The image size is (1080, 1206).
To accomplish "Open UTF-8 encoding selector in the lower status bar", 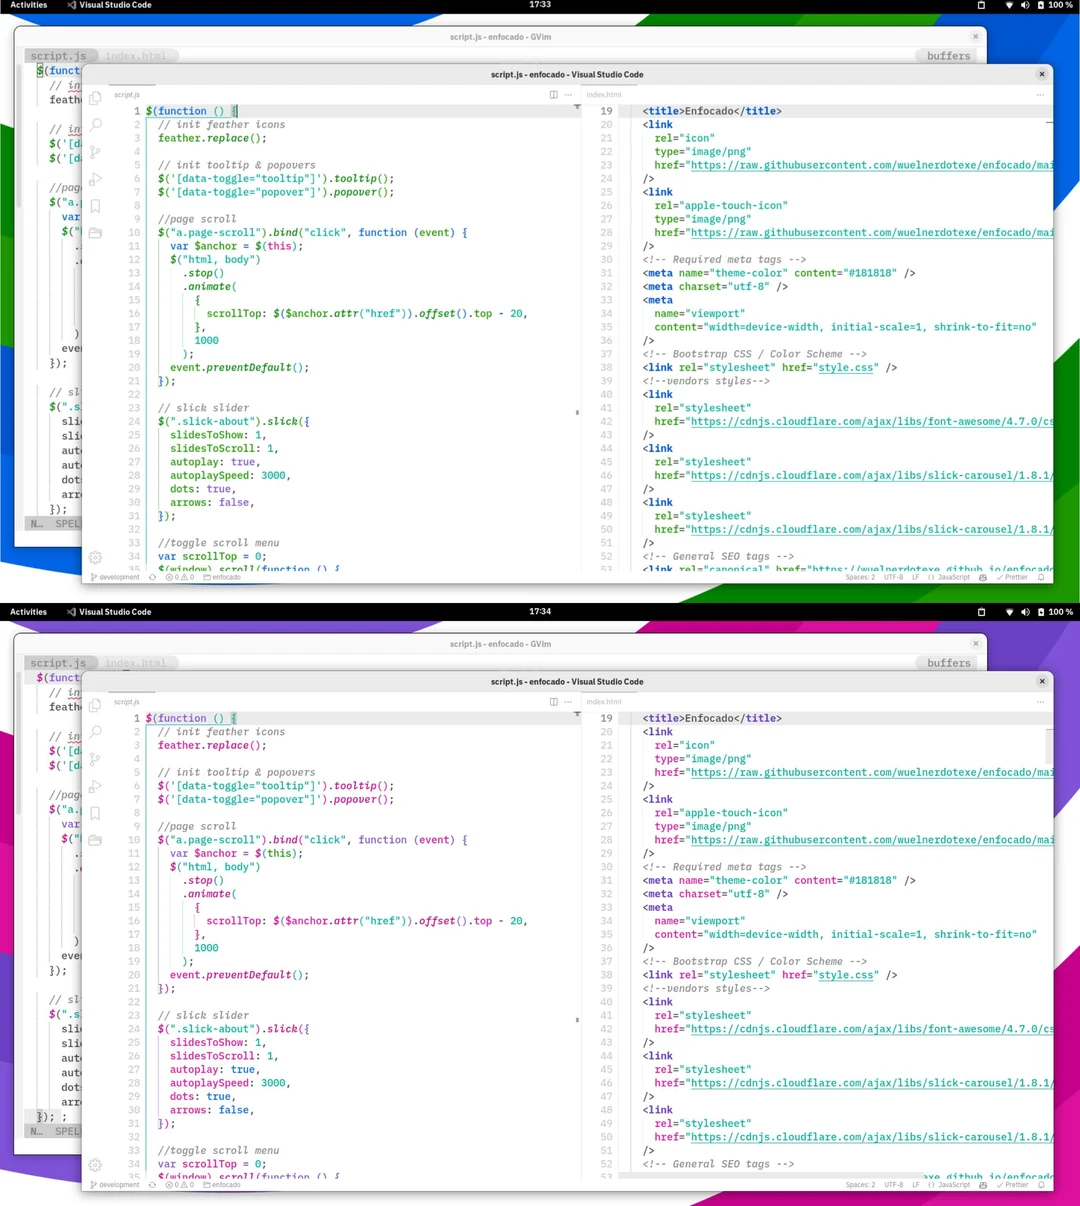I will point(893,1185).
